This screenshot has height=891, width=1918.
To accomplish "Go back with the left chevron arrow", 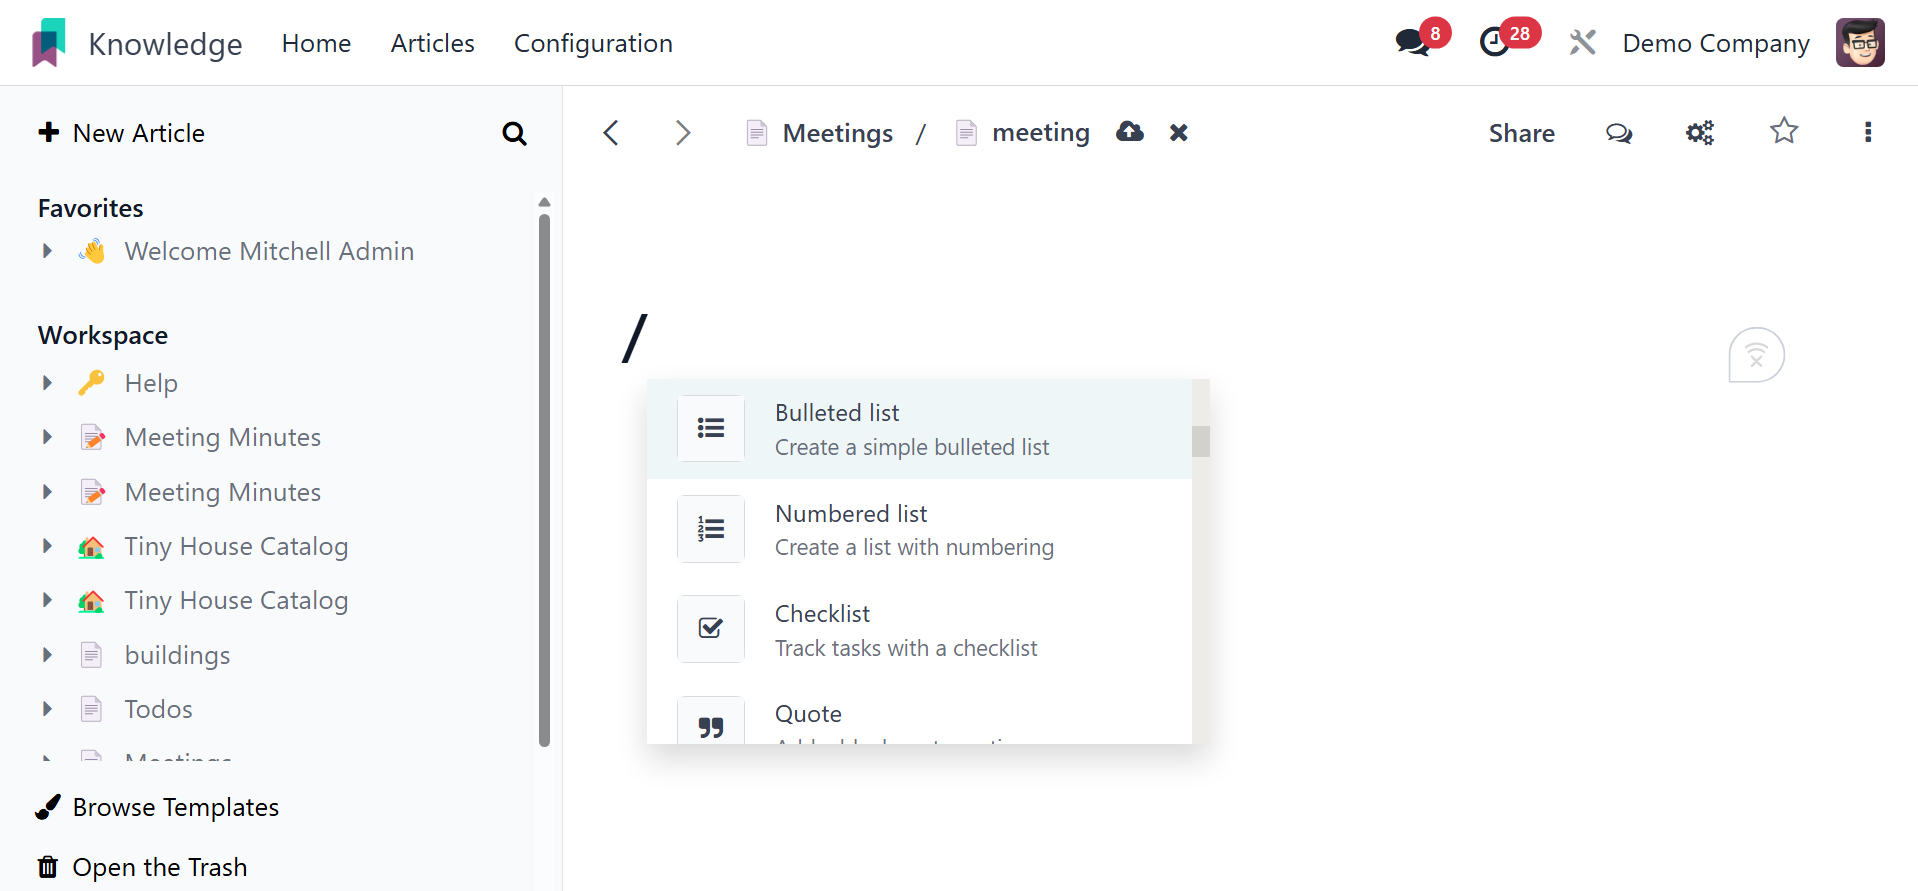I will point(611,133).
